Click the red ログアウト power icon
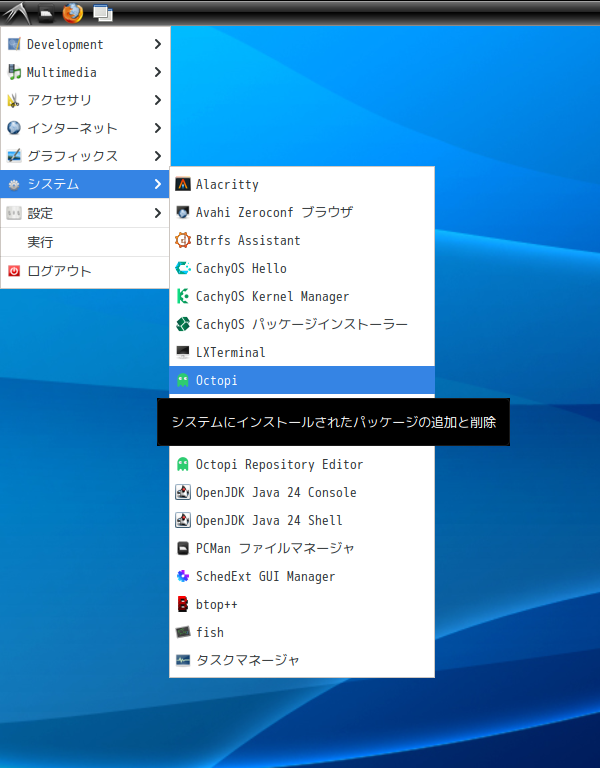600x768 pixels. tap(14, 271)
